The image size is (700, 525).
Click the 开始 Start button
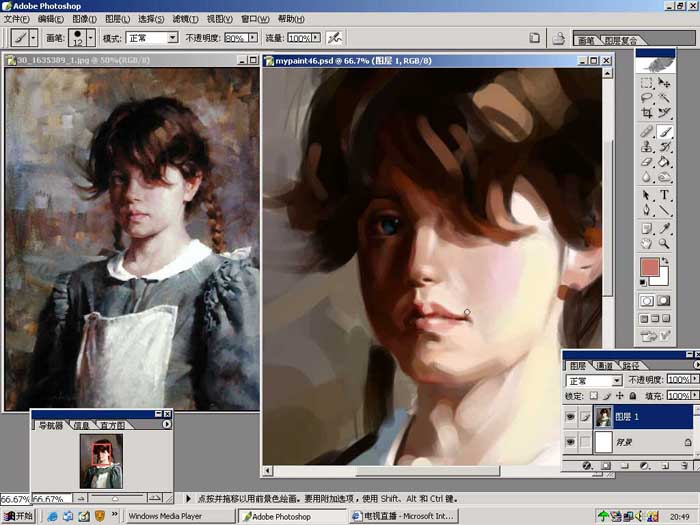(x=19, y=516)
